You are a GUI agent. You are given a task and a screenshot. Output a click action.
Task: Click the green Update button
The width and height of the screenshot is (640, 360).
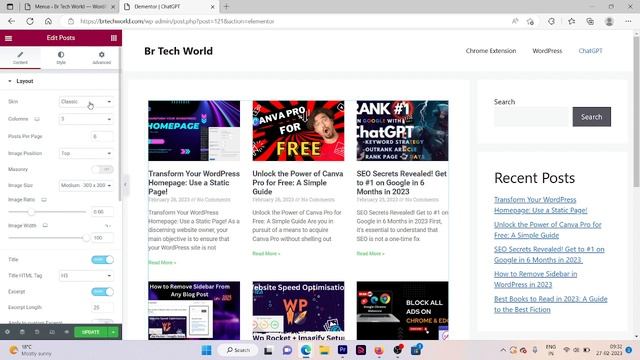[x=91, y=332]
